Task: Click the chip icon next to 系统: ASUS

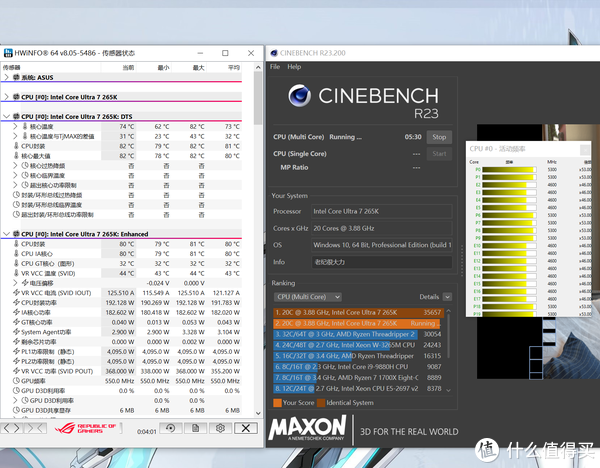Action: (16, 77)
